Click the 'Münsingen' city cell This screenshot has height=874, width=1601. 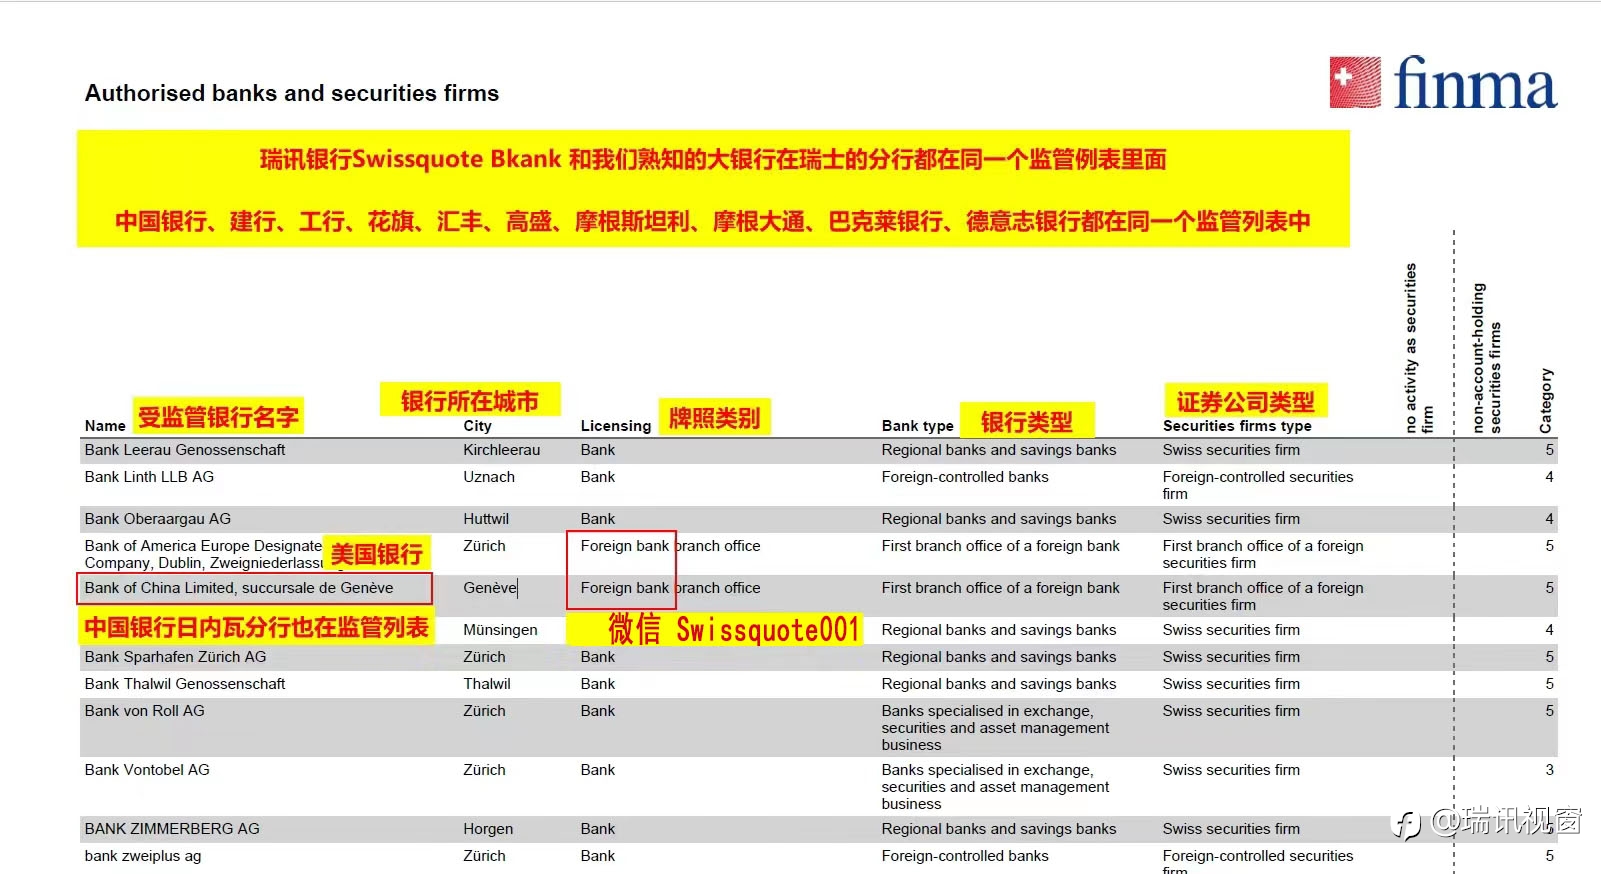pyautogui.click(x=500, y=630)
